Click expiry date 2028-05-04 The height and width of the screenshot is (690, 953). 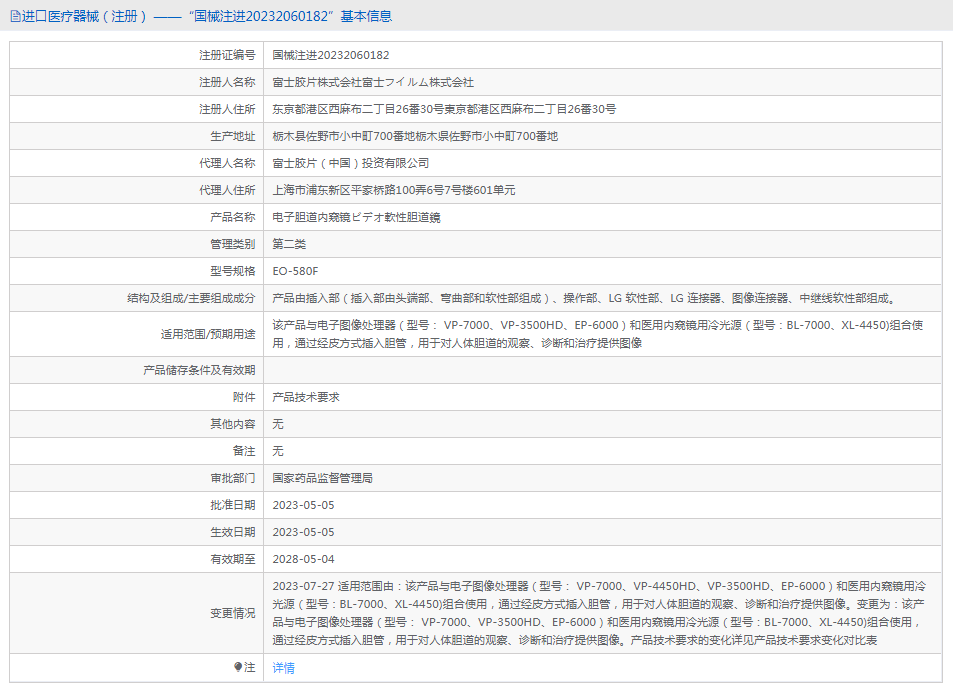click(x=303, y=559)
